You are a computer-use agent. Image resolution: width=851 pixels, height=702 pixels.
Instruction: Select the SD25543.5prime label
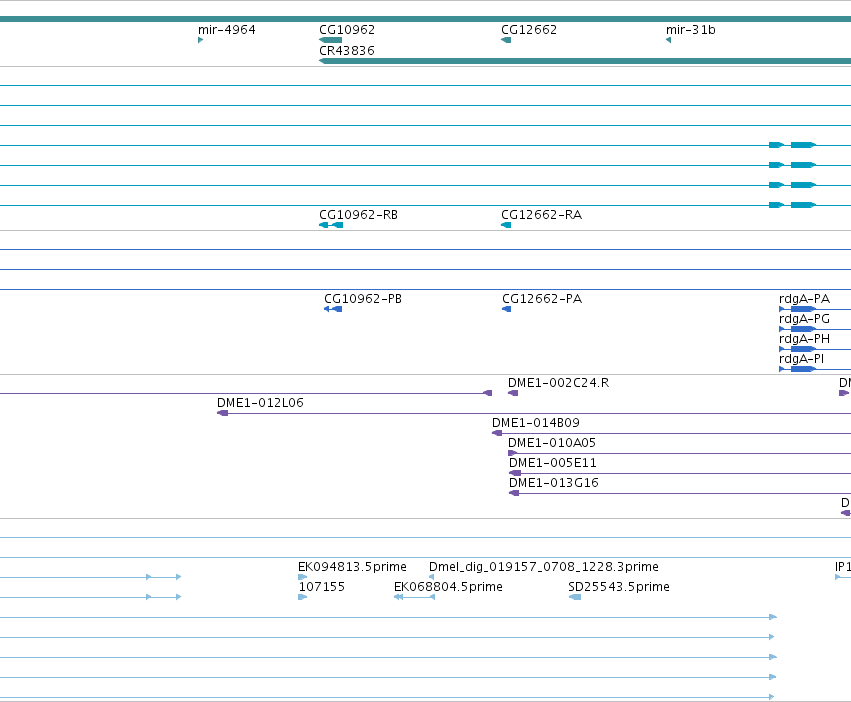pos(619,587)
